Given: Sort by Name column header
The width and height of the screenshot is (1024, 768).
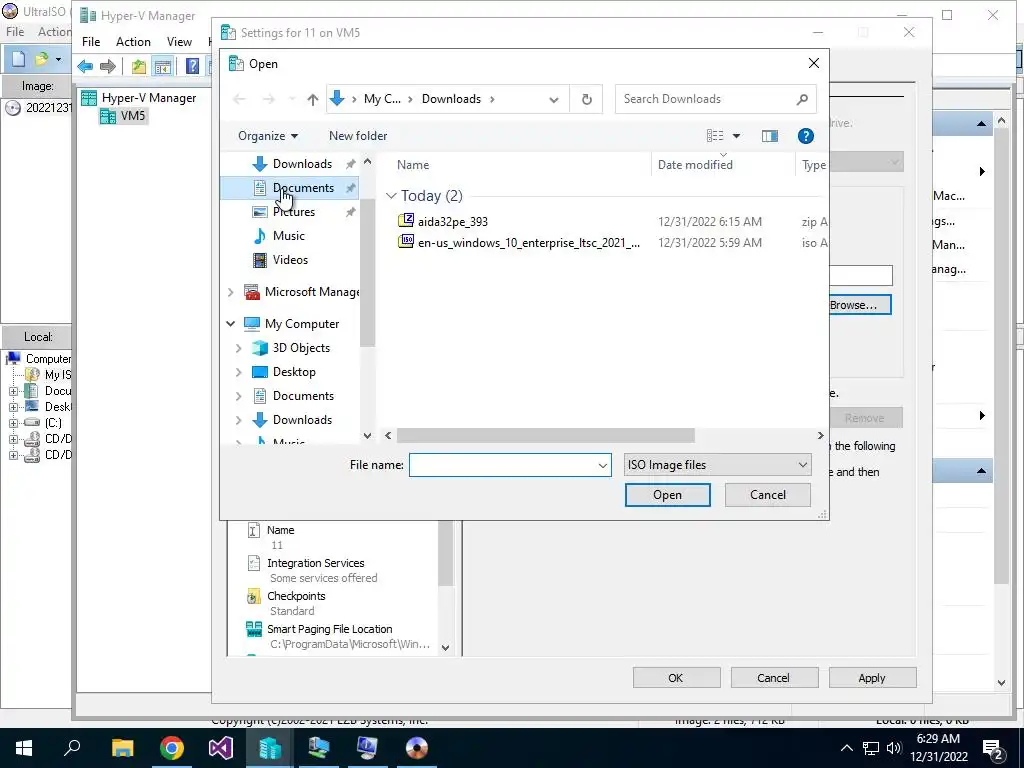Looking at the screenshot, I should pyautogui.click(x=413, y=165).
